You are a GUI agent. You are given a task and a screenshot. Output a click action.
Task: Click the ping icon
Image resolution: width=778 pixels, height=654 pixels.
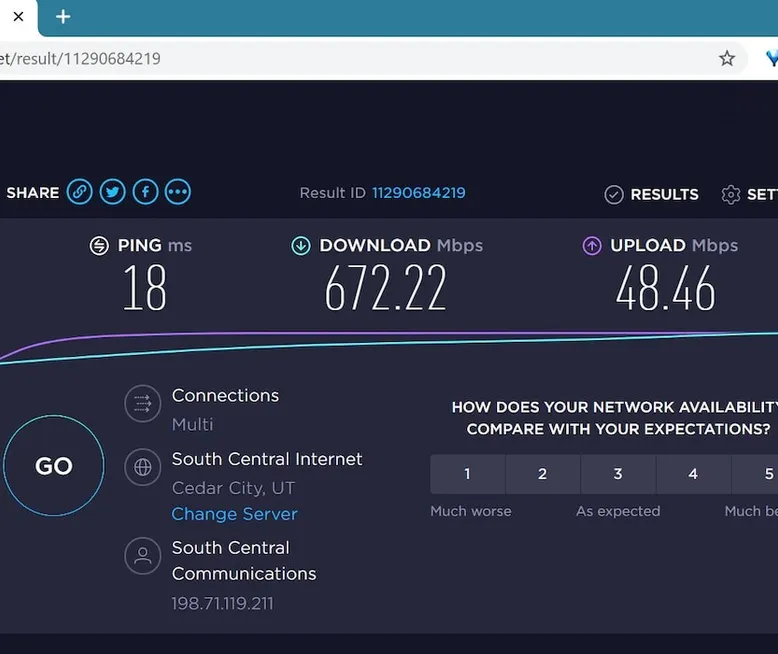click(99, 245)
